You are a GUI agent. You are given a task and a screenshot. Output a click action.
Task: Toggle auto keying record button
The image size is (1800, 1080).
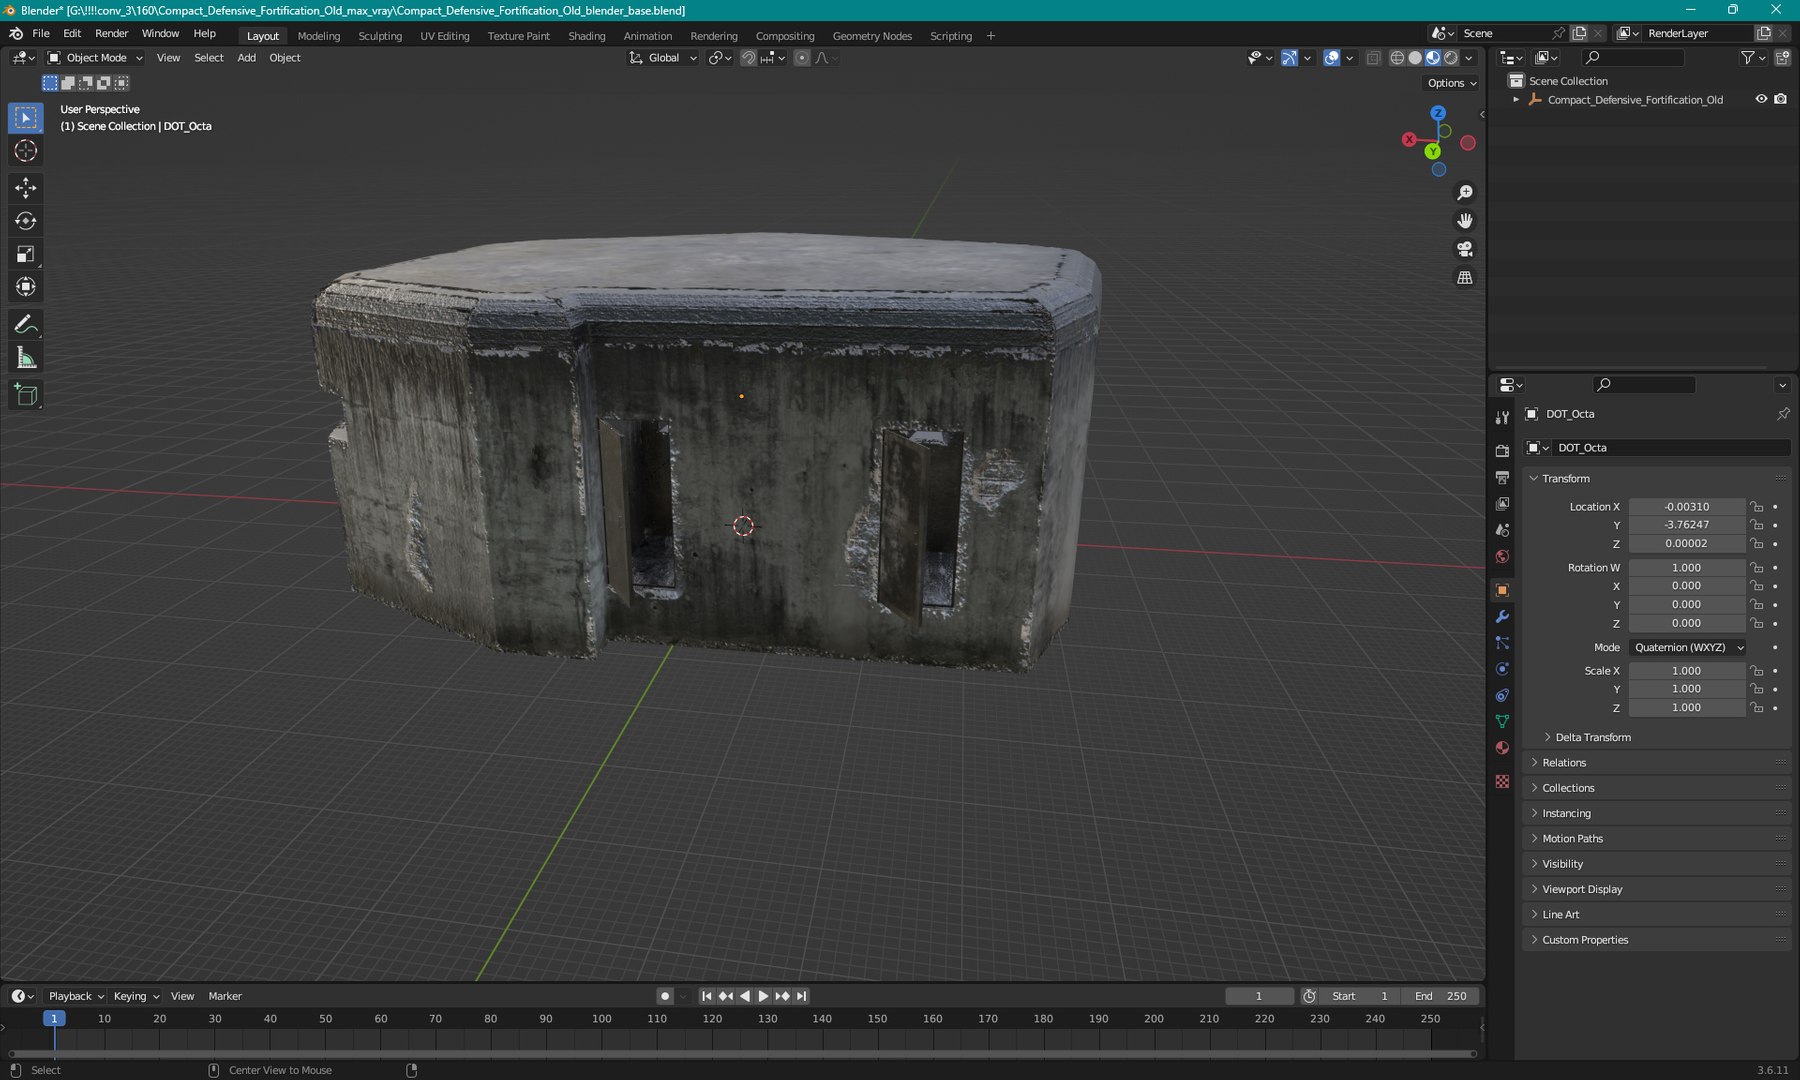[x=665, y=996]
